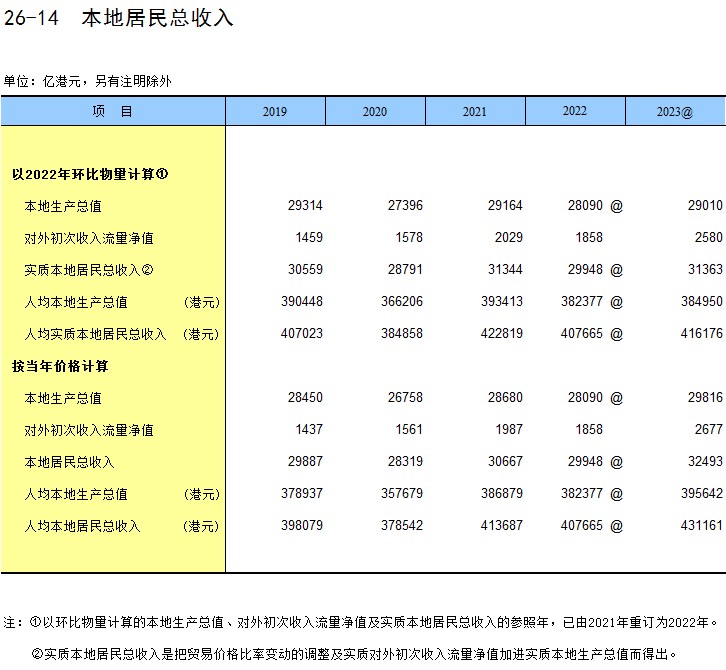Click the value 390448
The image size is (726, 670).
pyautogui.click(x=302, y=302)
